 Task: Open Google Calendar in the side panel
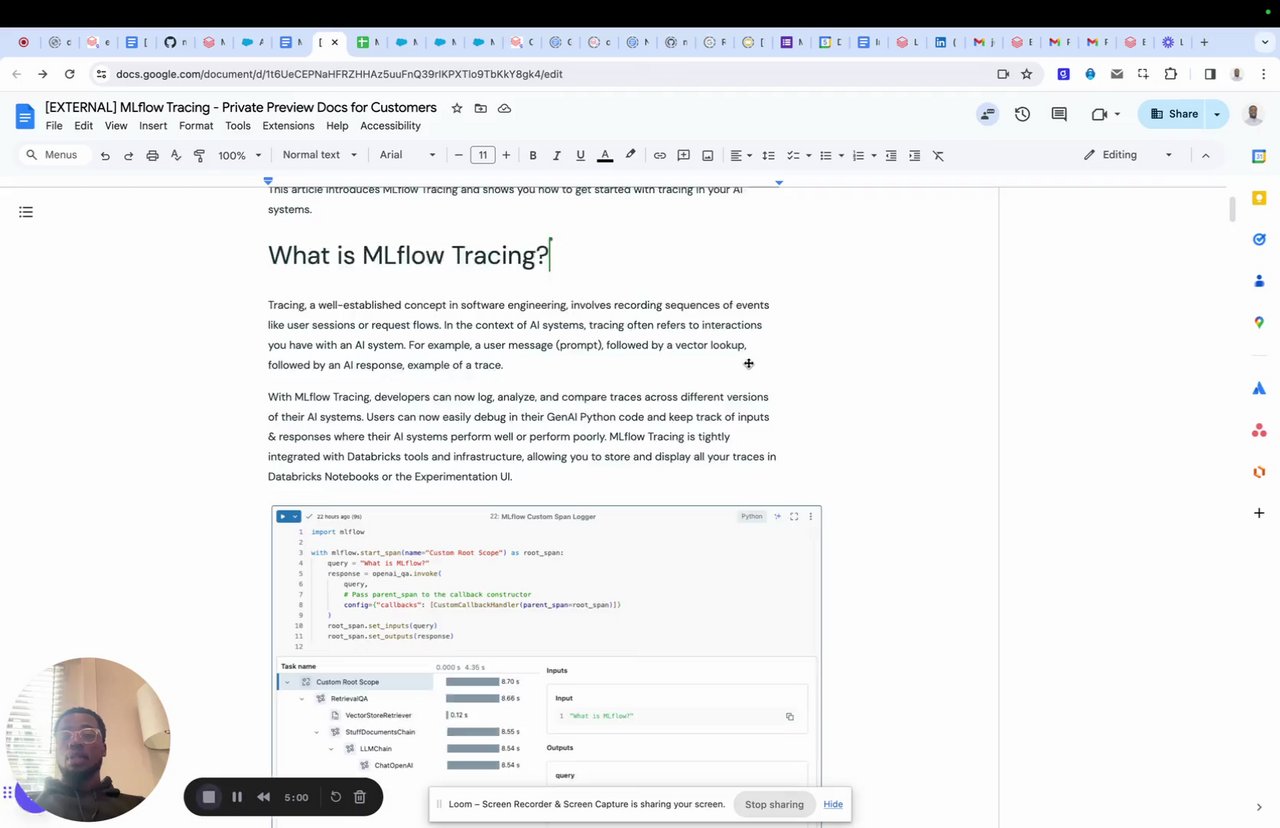click(x=1259, y=156)
